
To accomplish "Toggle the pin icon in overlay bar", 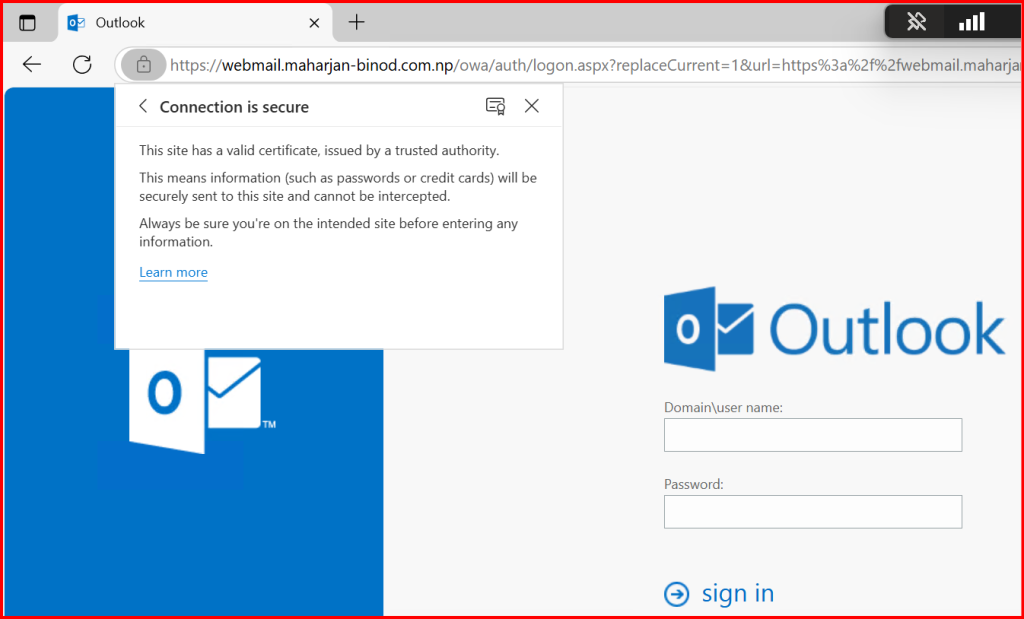I will tap(917, 22).
